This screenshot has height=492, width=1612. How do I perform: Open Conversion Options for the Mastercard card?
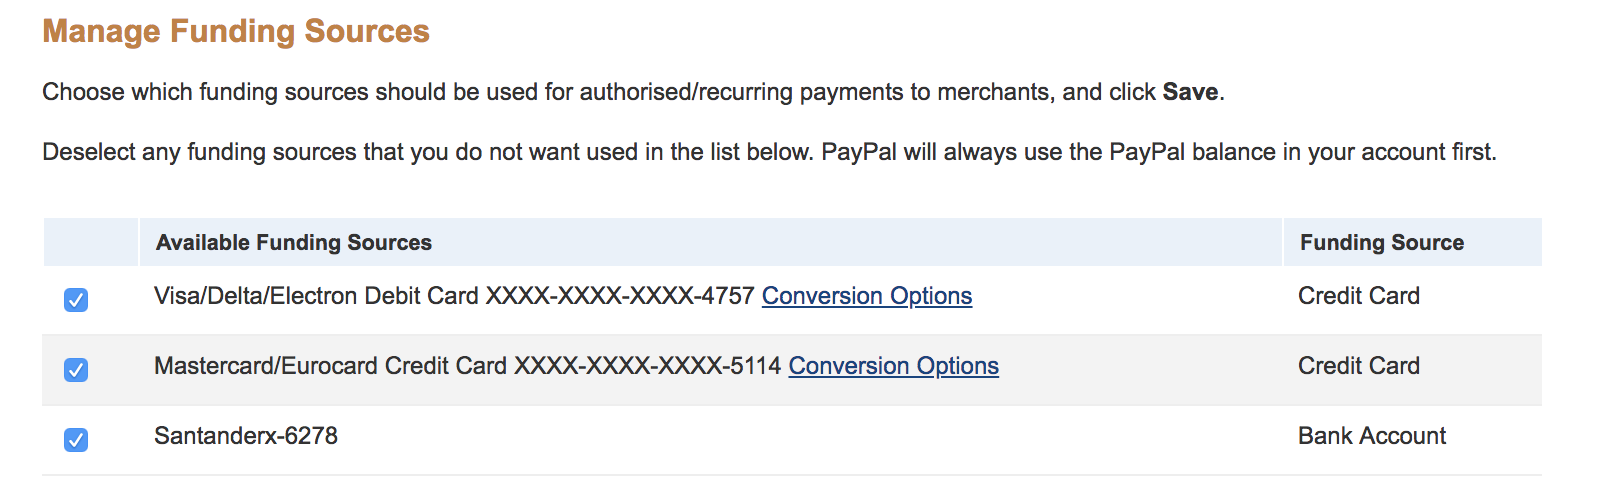[x=893, y=367]
